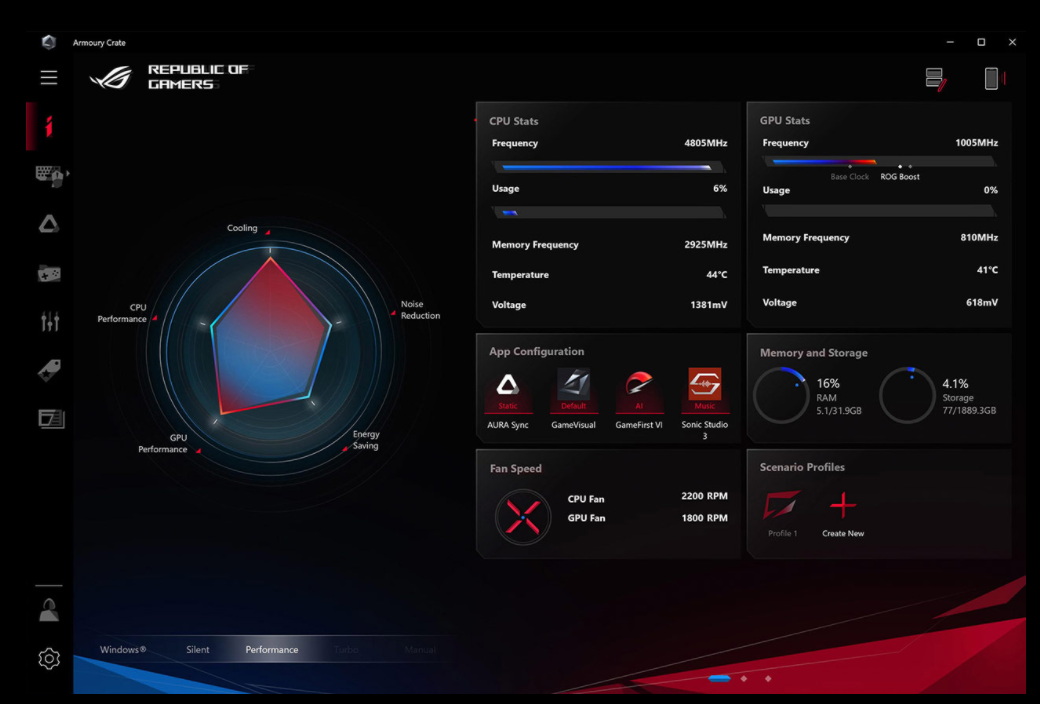Click the GPU usage bar
This screenshot has width=1040, height=704.
point(879,211)
